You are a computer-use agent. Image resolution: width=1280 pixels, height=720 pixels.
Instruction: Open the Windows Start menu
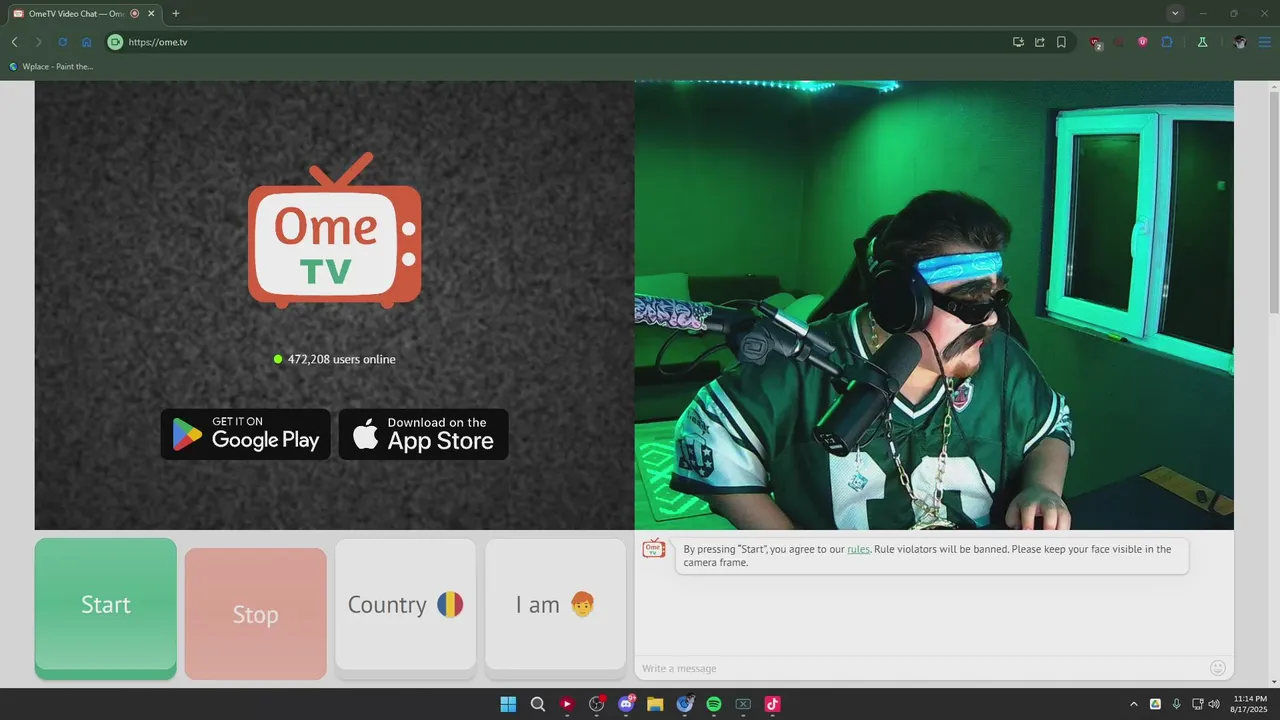coord(508,704)
